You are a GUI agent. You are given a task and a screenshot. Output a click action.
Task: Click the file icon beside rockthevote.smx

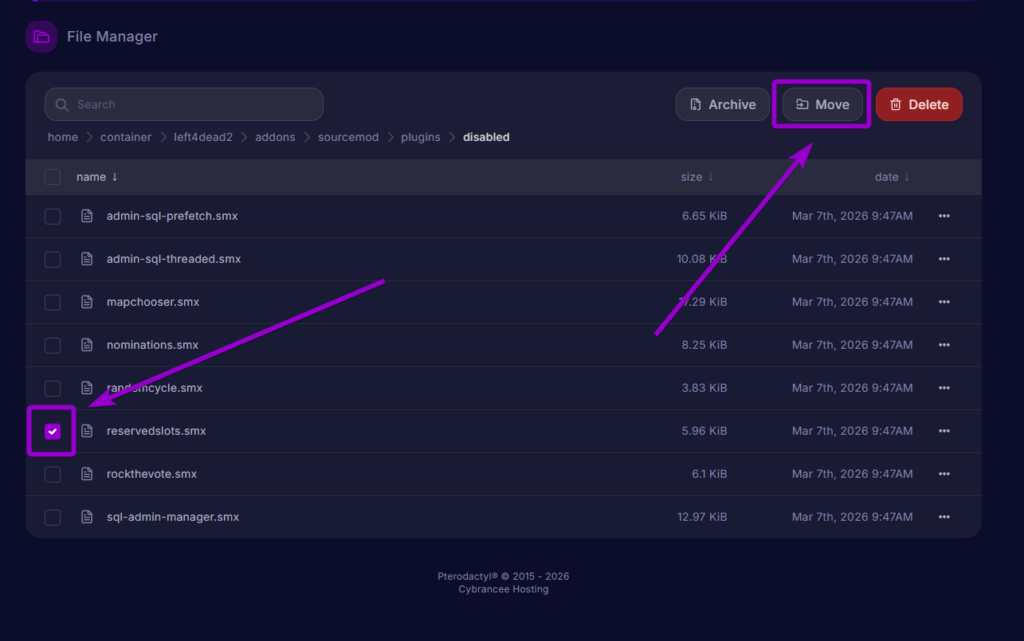(x=86, y=473)
